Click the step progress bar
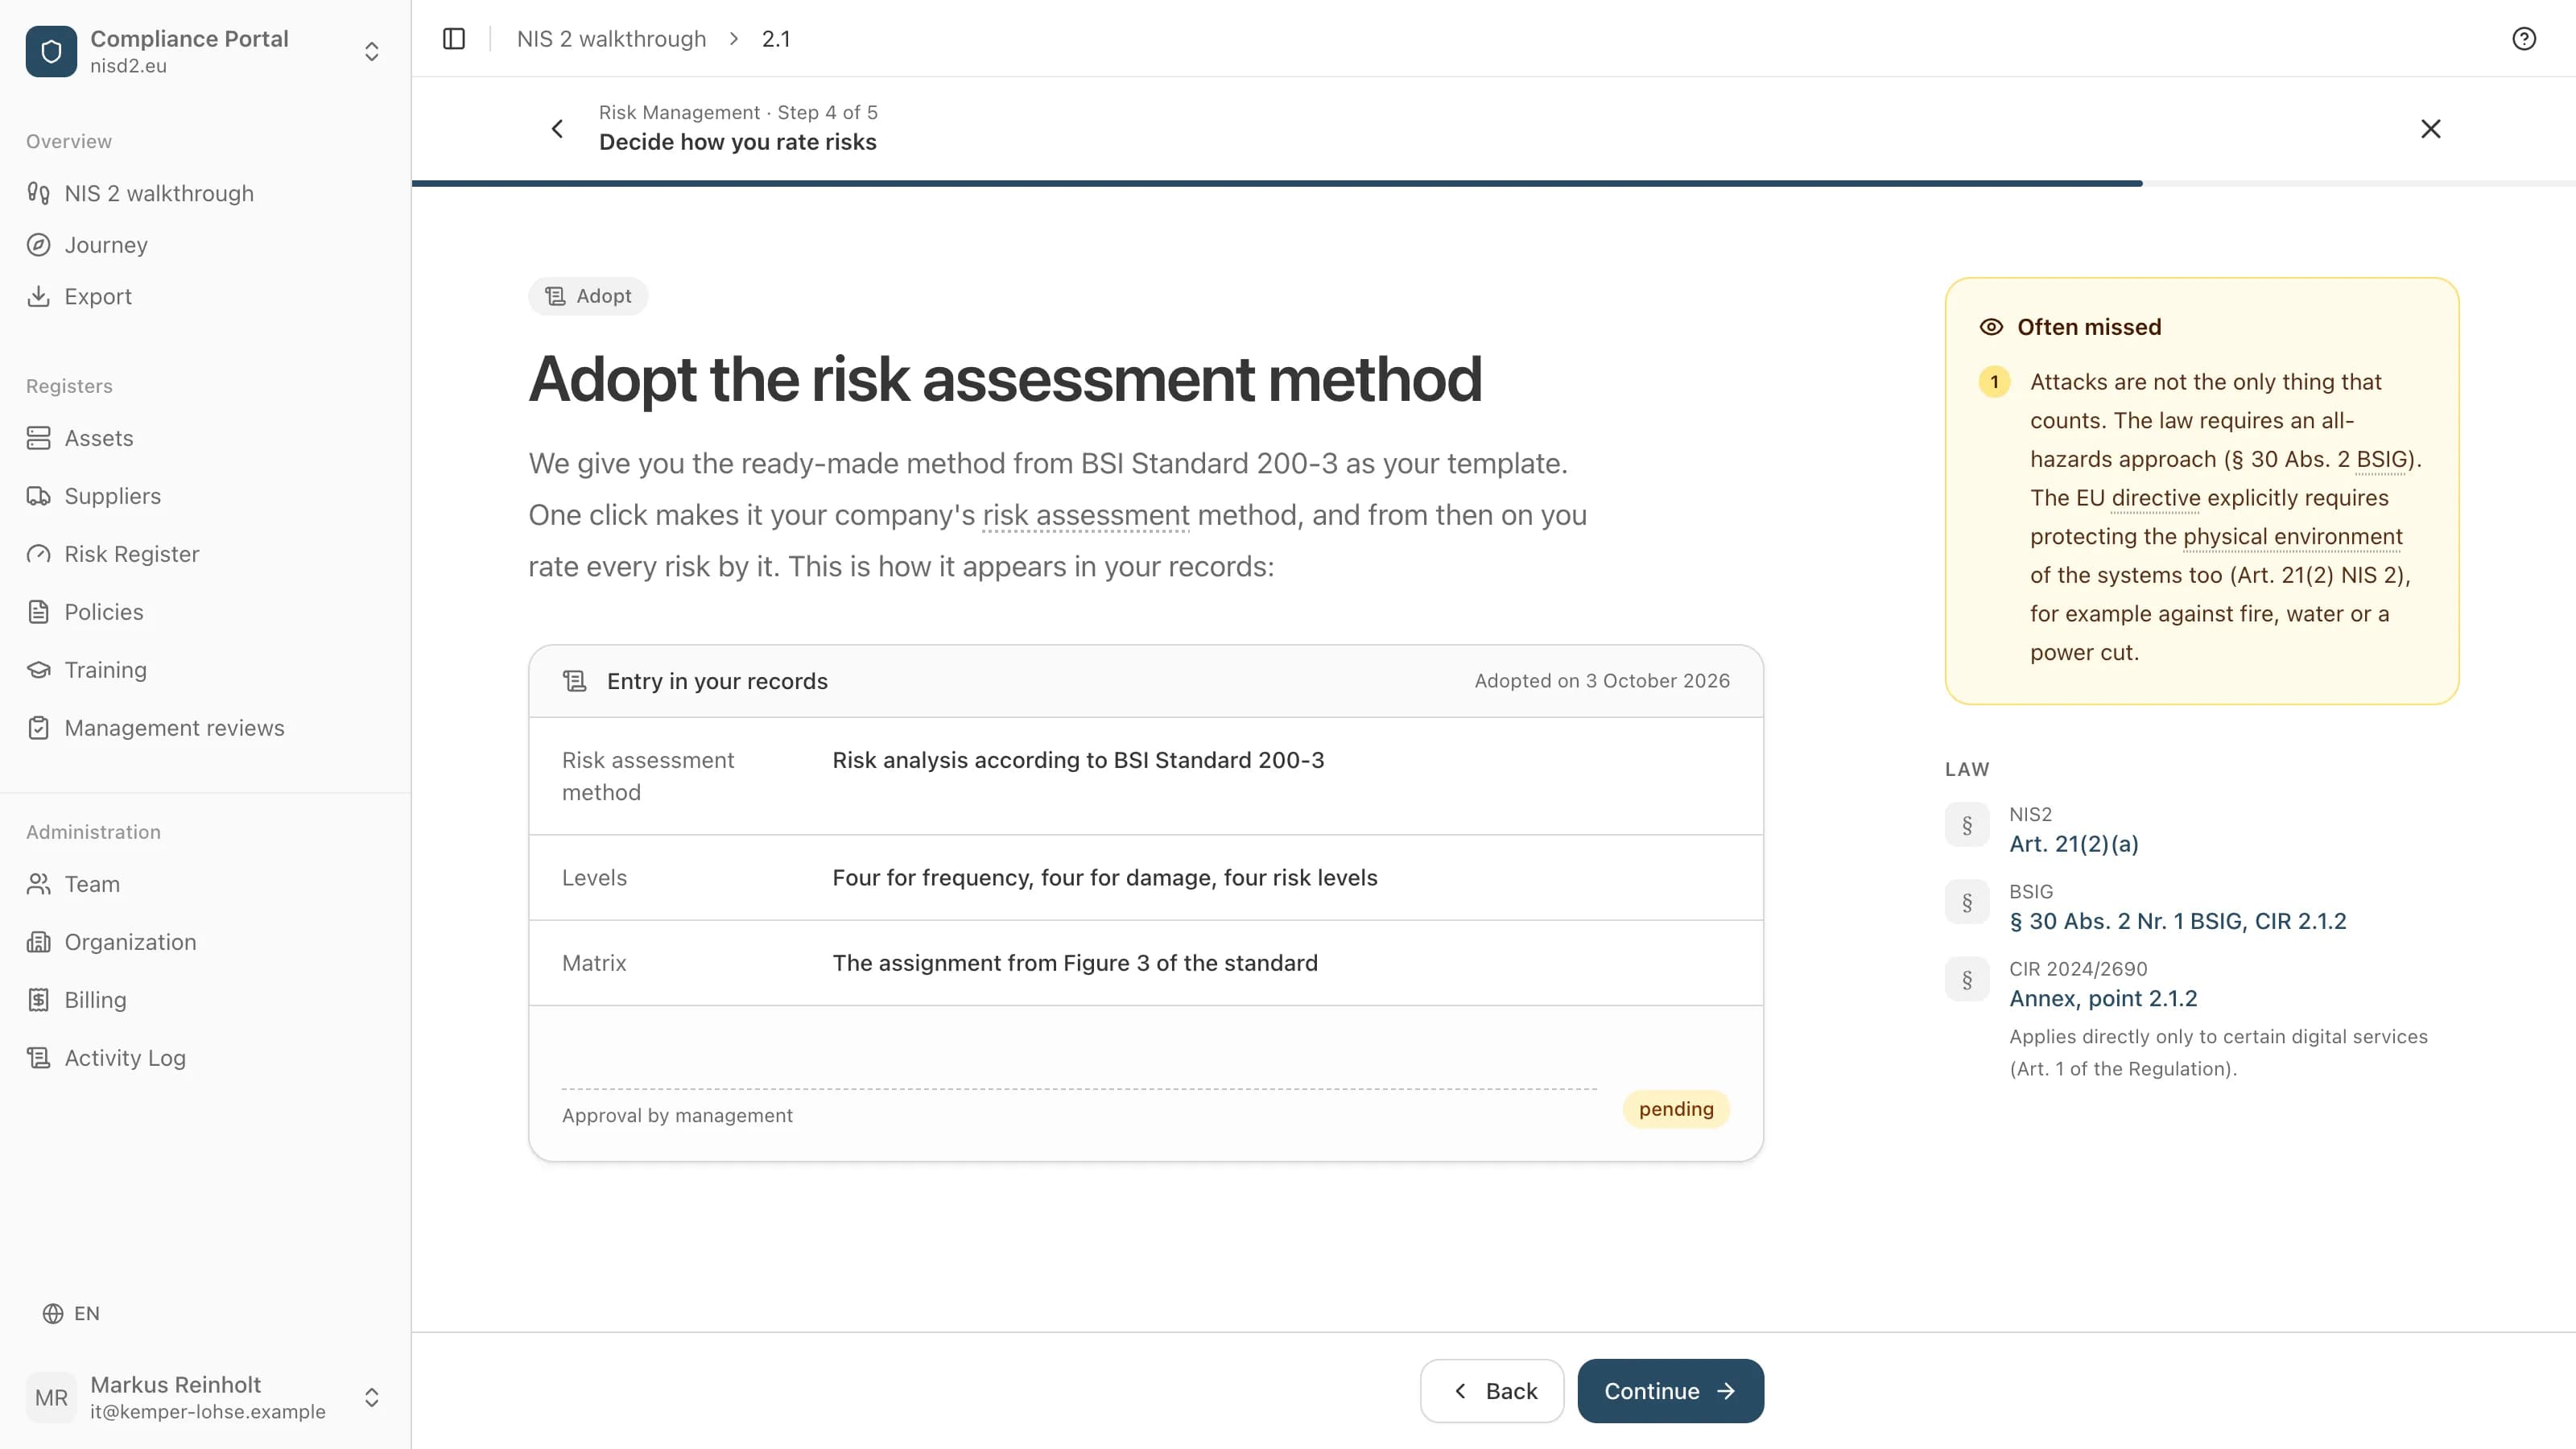The image size is (2576, 1449). click(x=1494, y=183)
